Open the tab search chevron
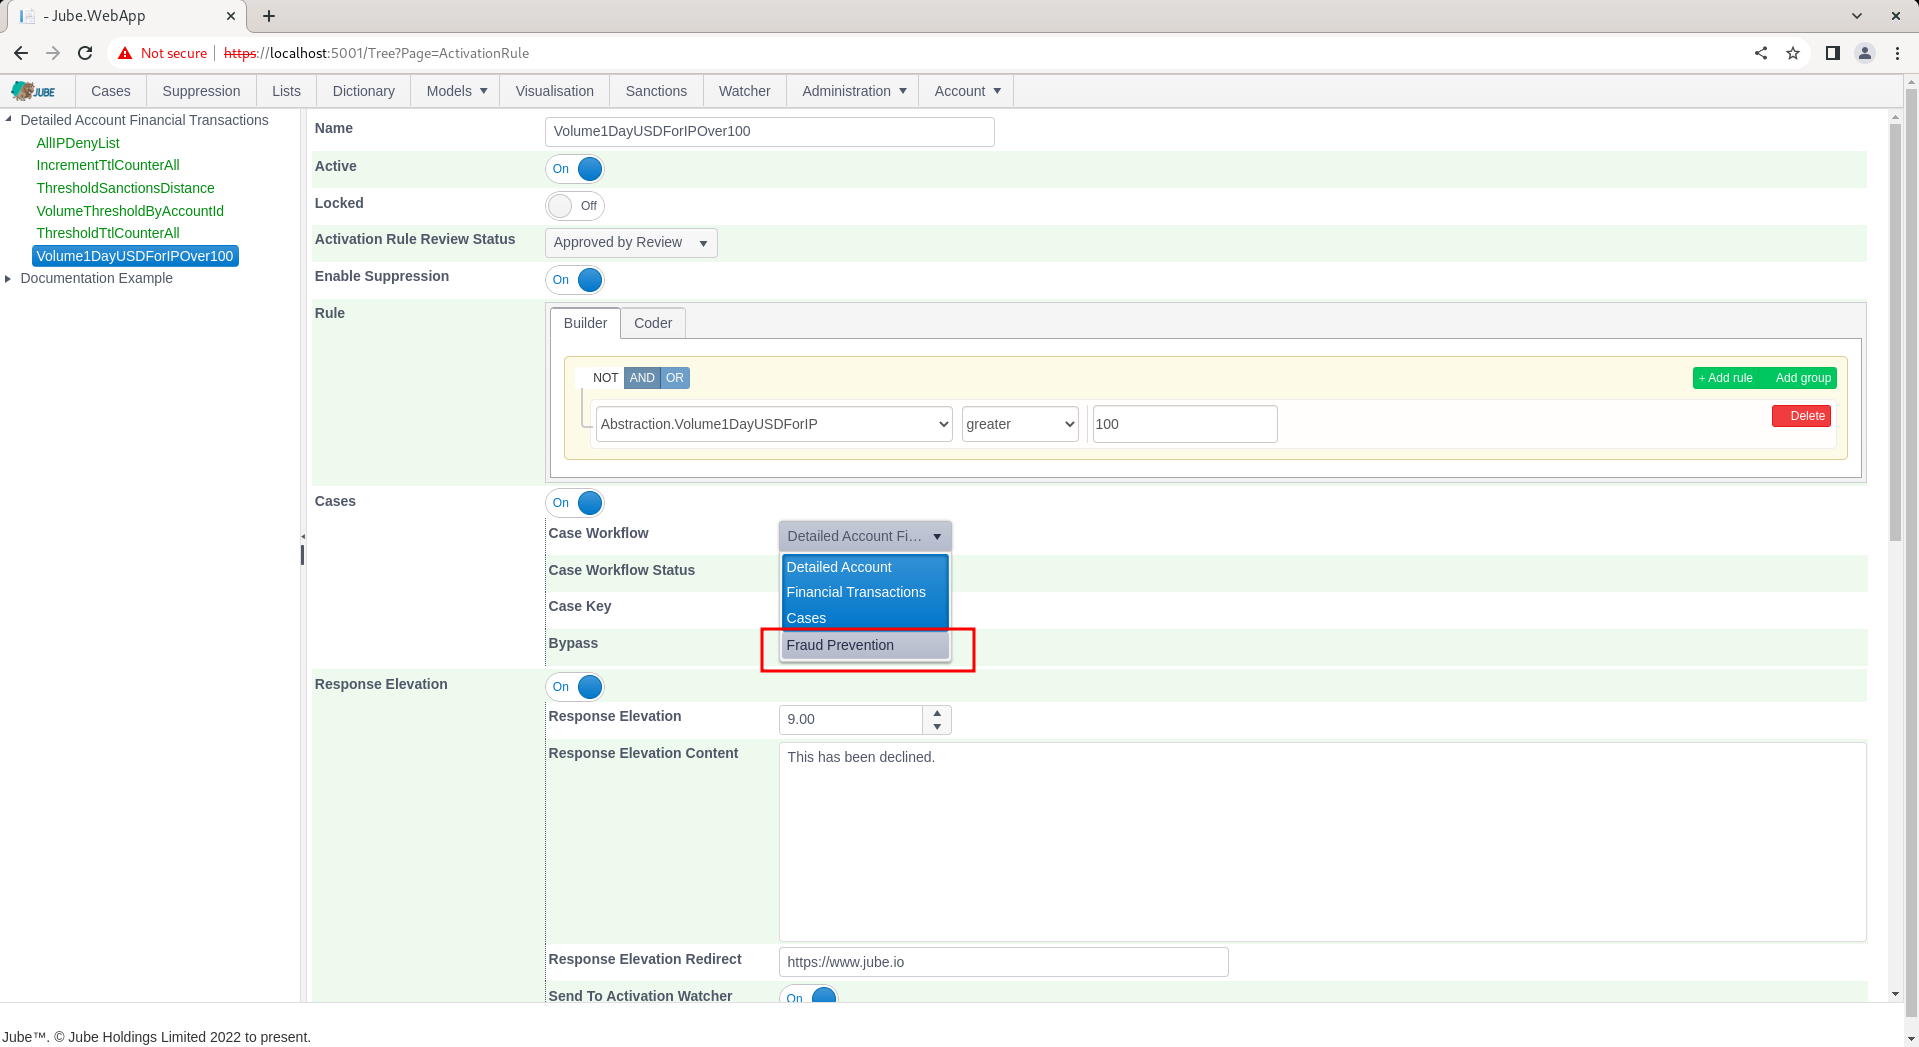The image size is (1919, 1047). tap(1857, 16)
